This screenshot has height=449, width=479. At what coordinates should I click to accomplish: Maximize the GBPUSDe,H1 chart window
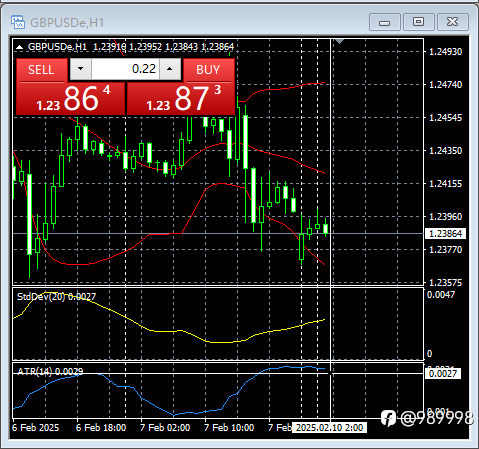coord(419,22)
